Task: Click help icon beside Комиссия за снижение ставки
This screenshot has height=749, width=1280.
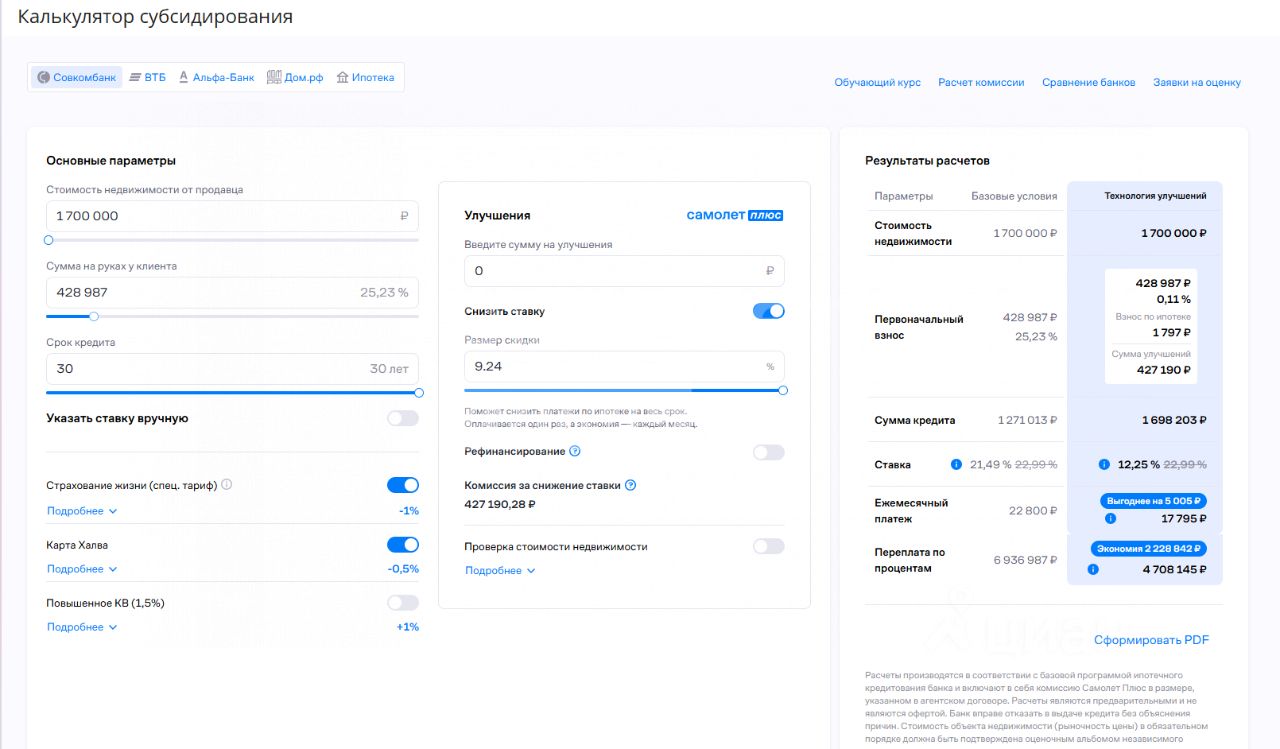Action: [631, 485]
